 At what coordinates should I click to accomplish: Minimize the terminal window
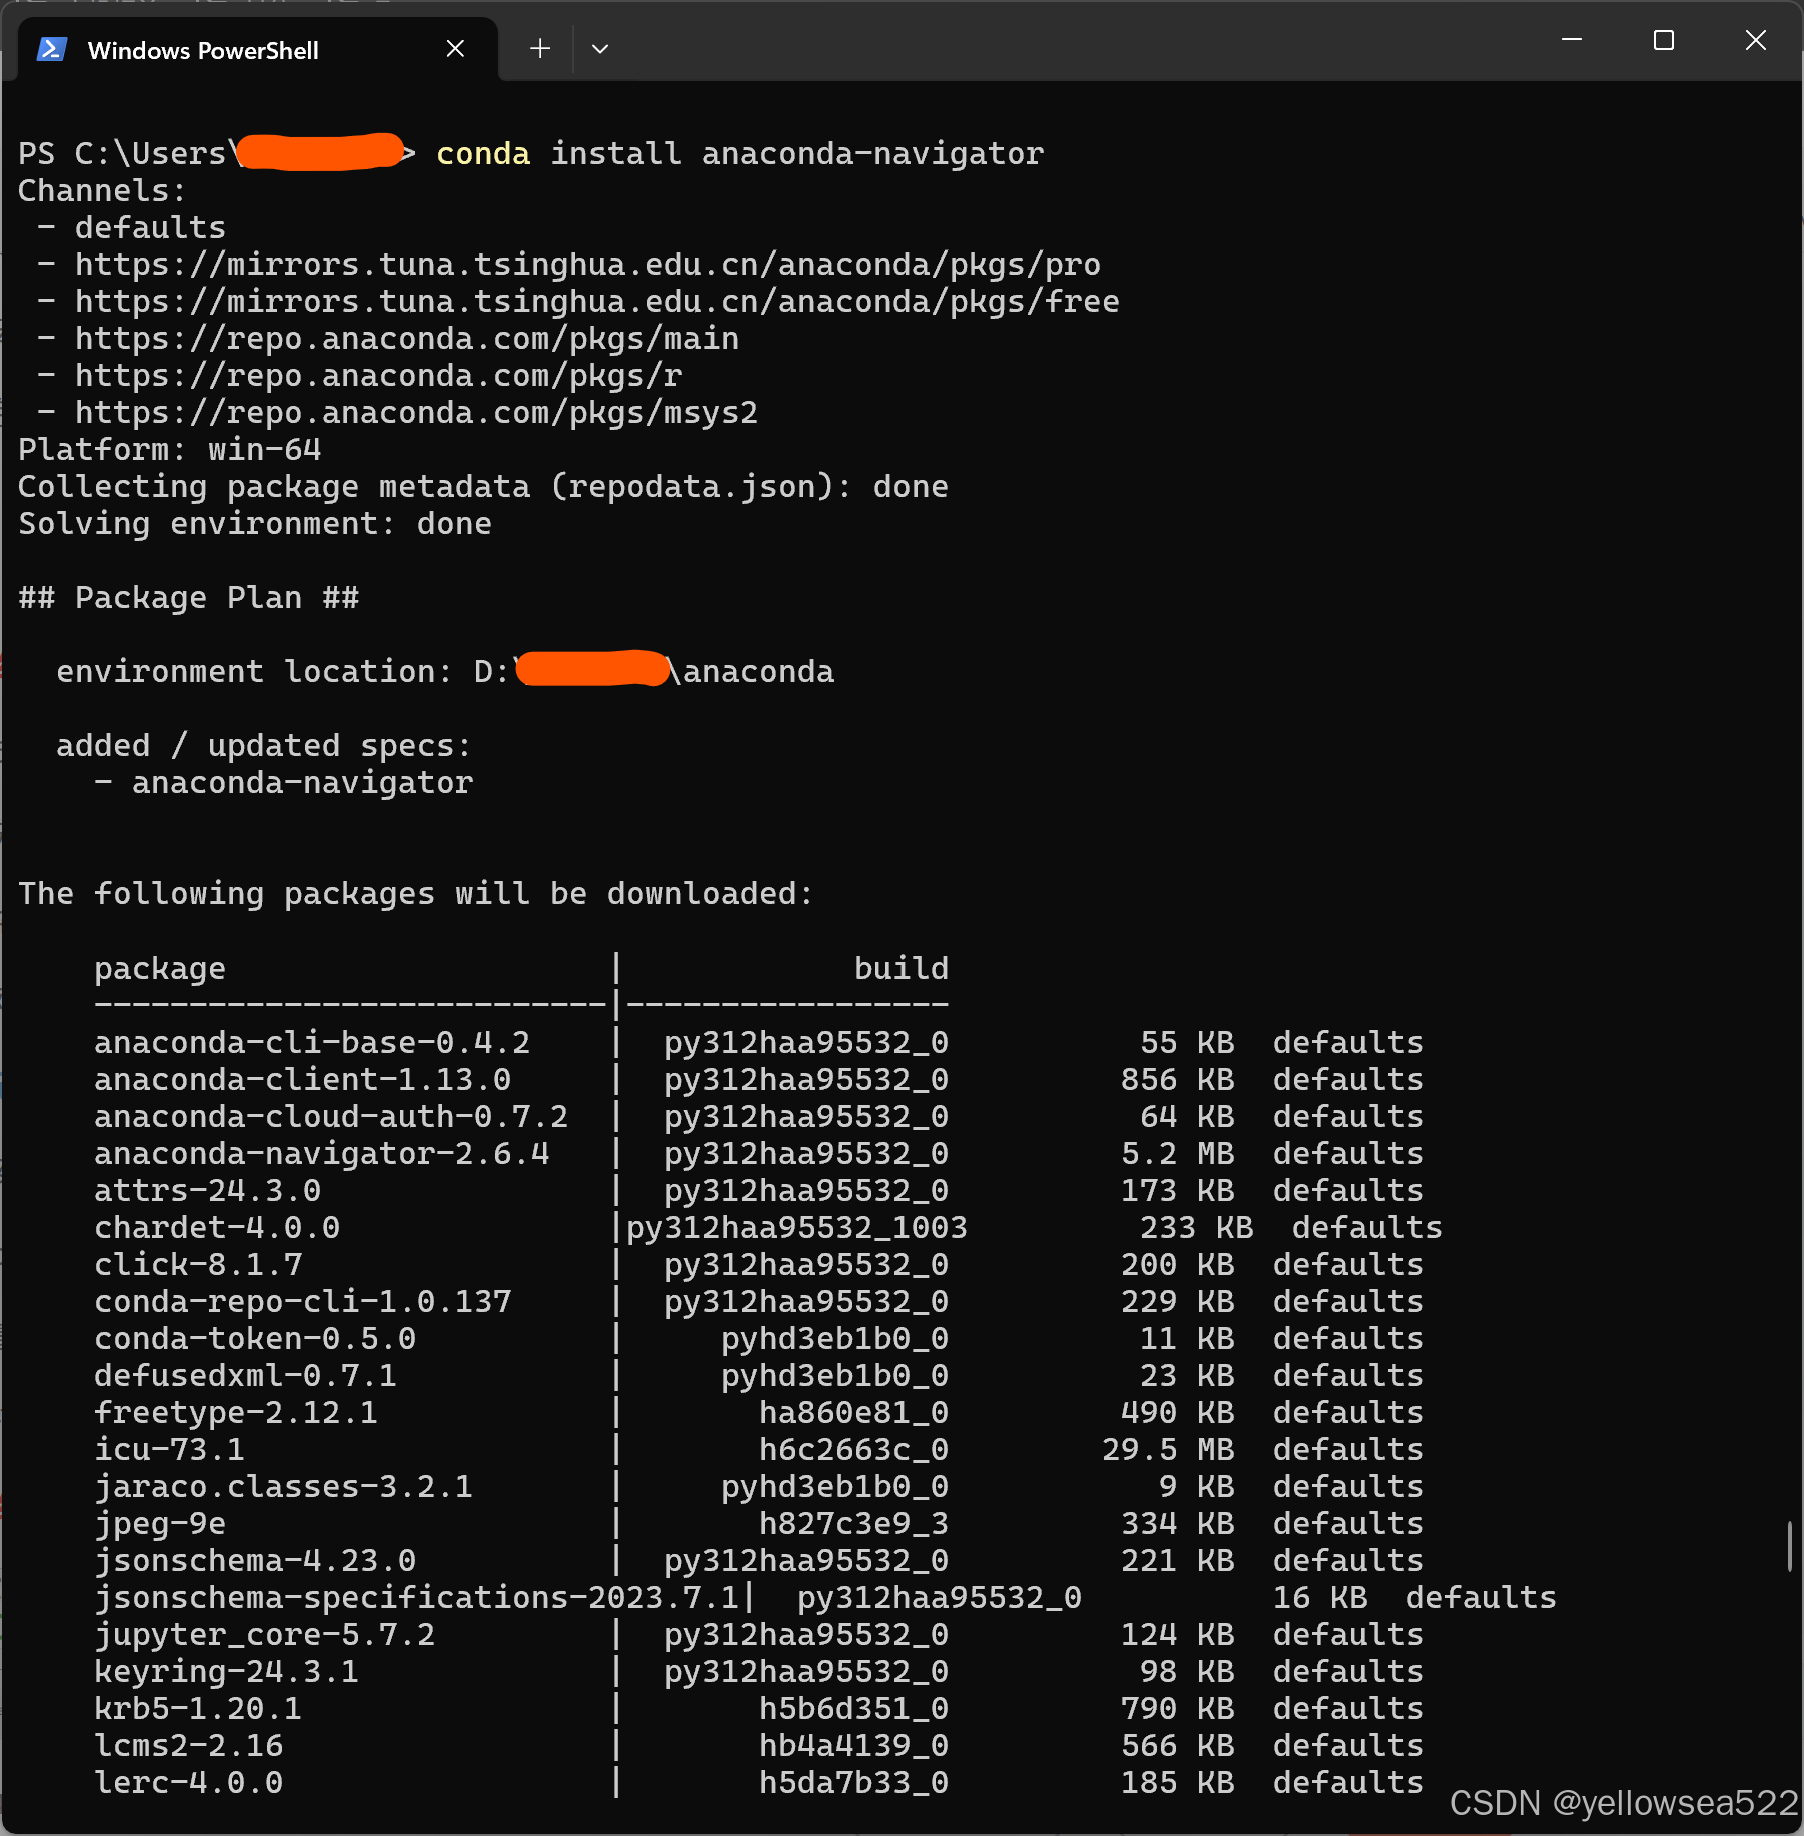coord(1572,40)
